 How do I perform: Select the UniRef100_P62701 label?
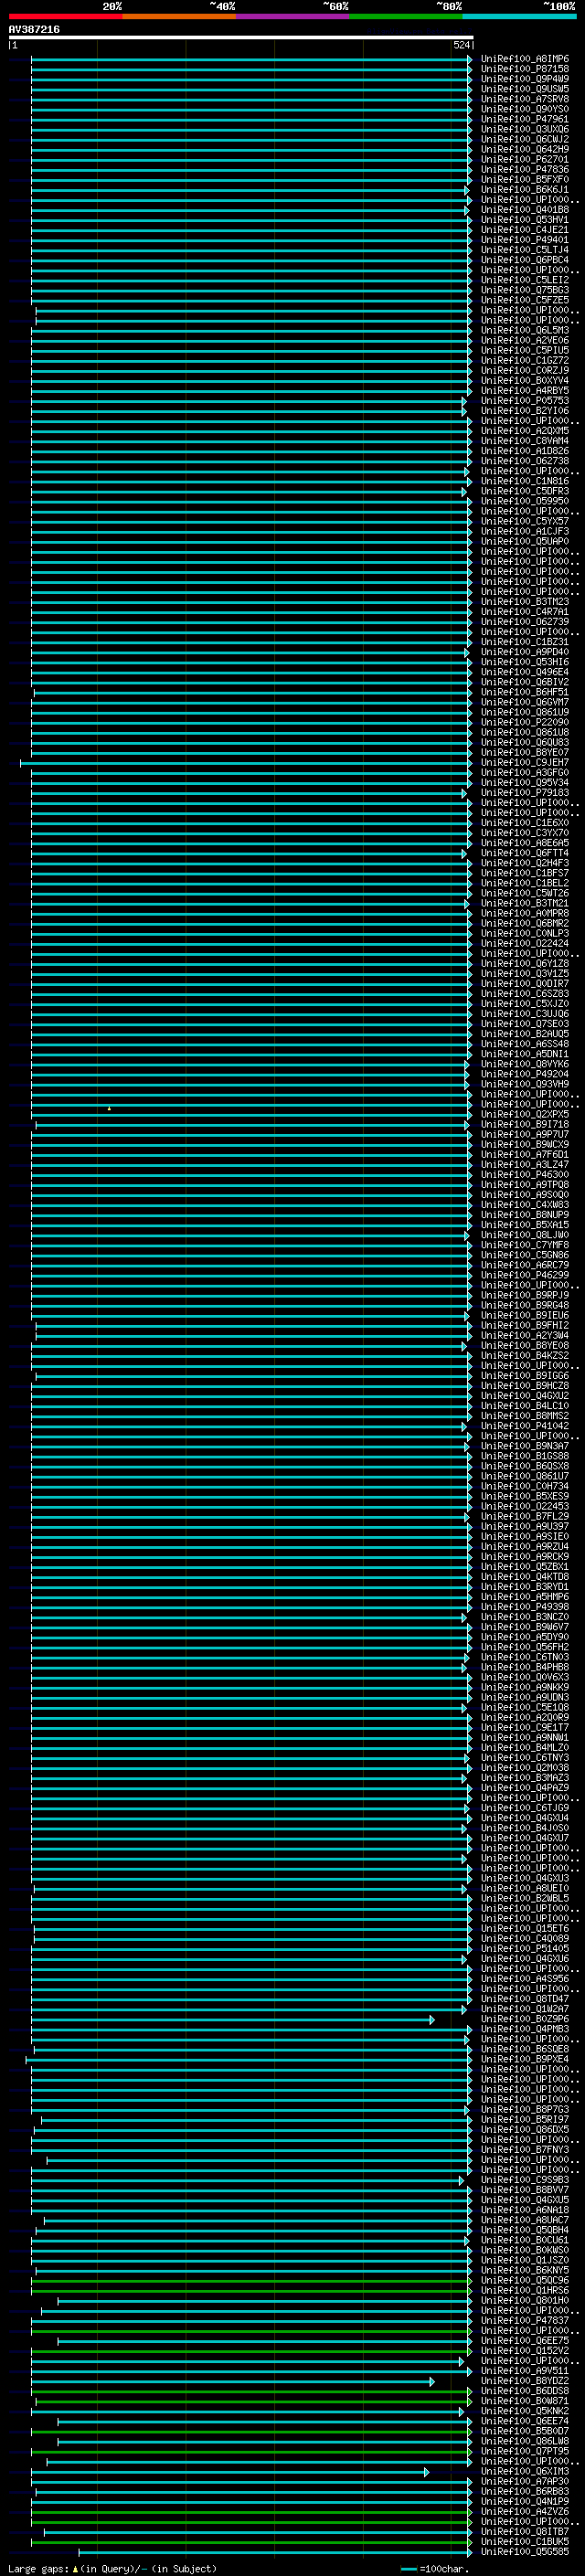click(x=524, y=159)
